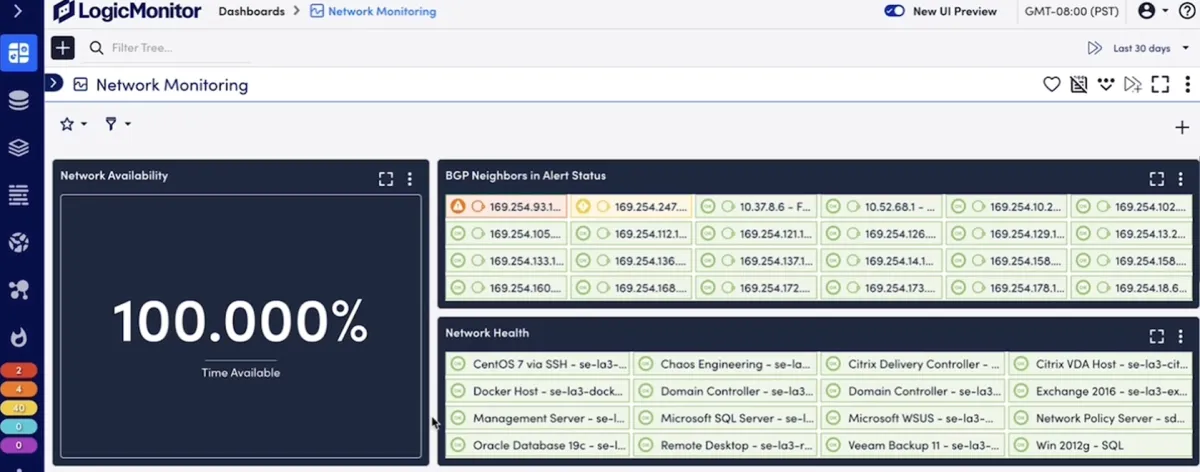Open the help question mark icon
1200x472 pixels.
coord(1186,11)
